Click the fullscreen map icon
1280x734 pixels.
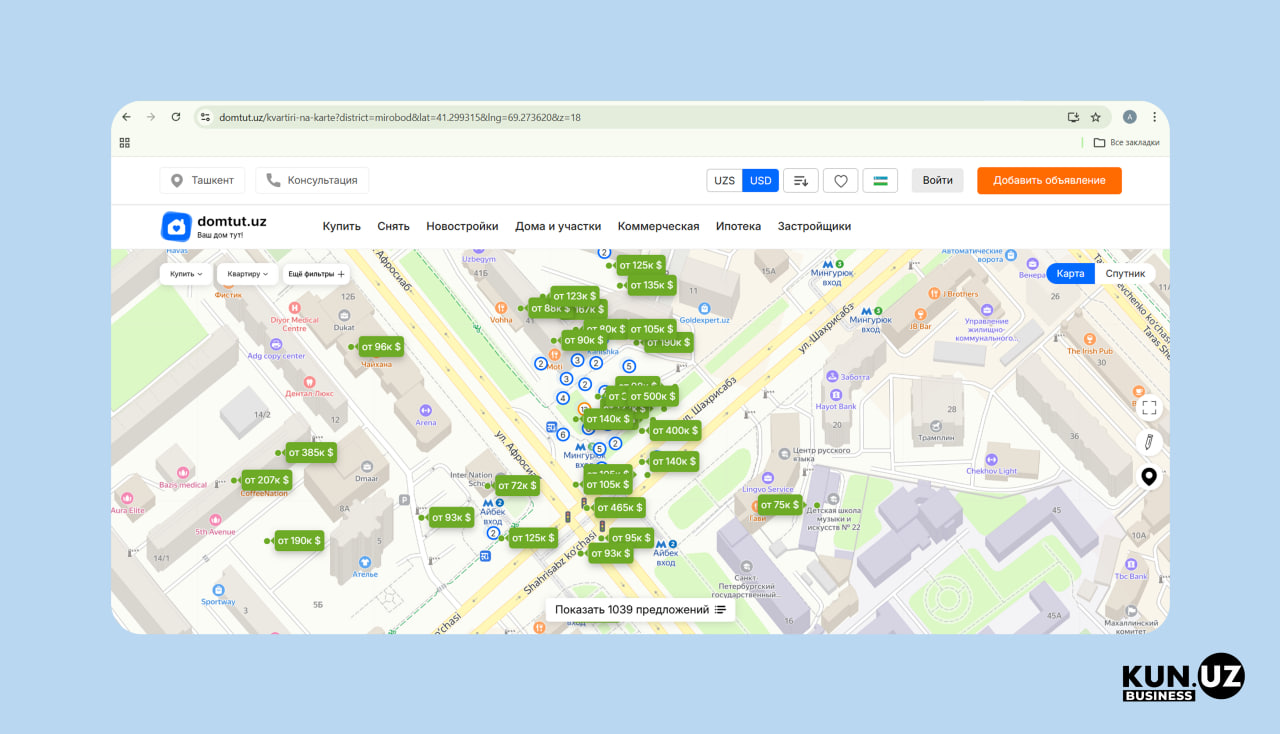tap(1149, 408)
